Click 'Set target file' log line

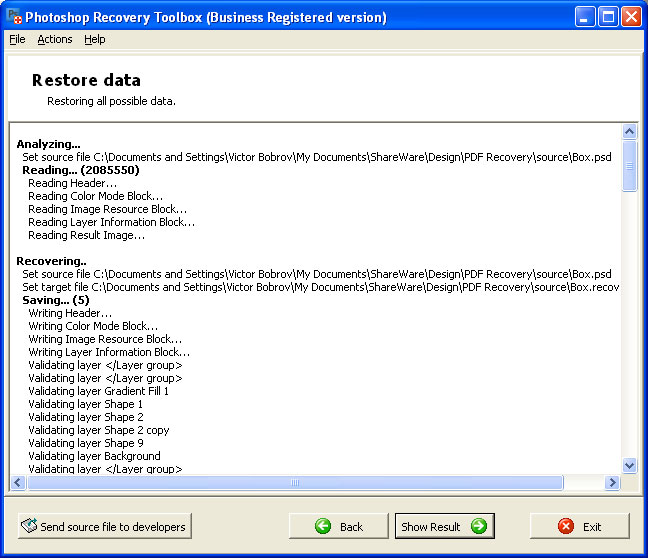(321, 287)
